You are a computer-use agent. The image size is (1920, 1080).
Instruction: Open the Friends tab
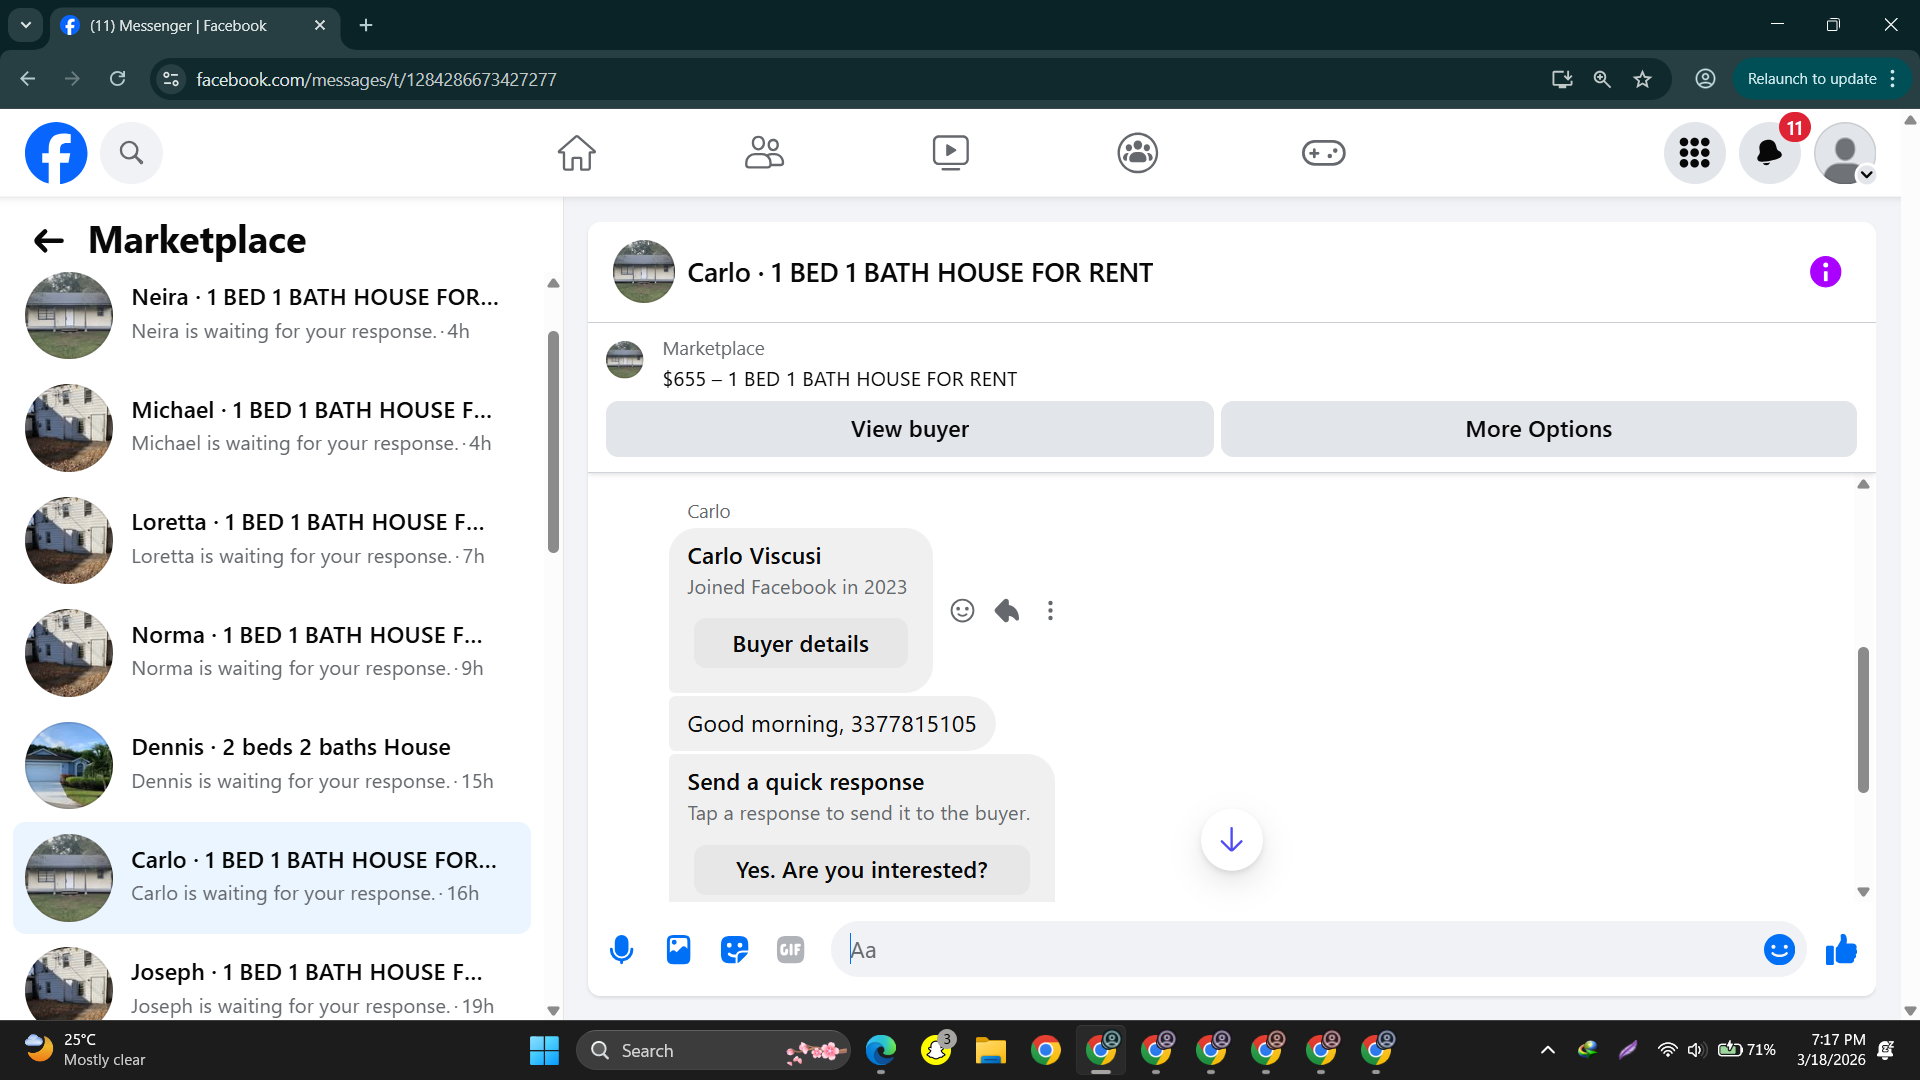tap(764, 153)
